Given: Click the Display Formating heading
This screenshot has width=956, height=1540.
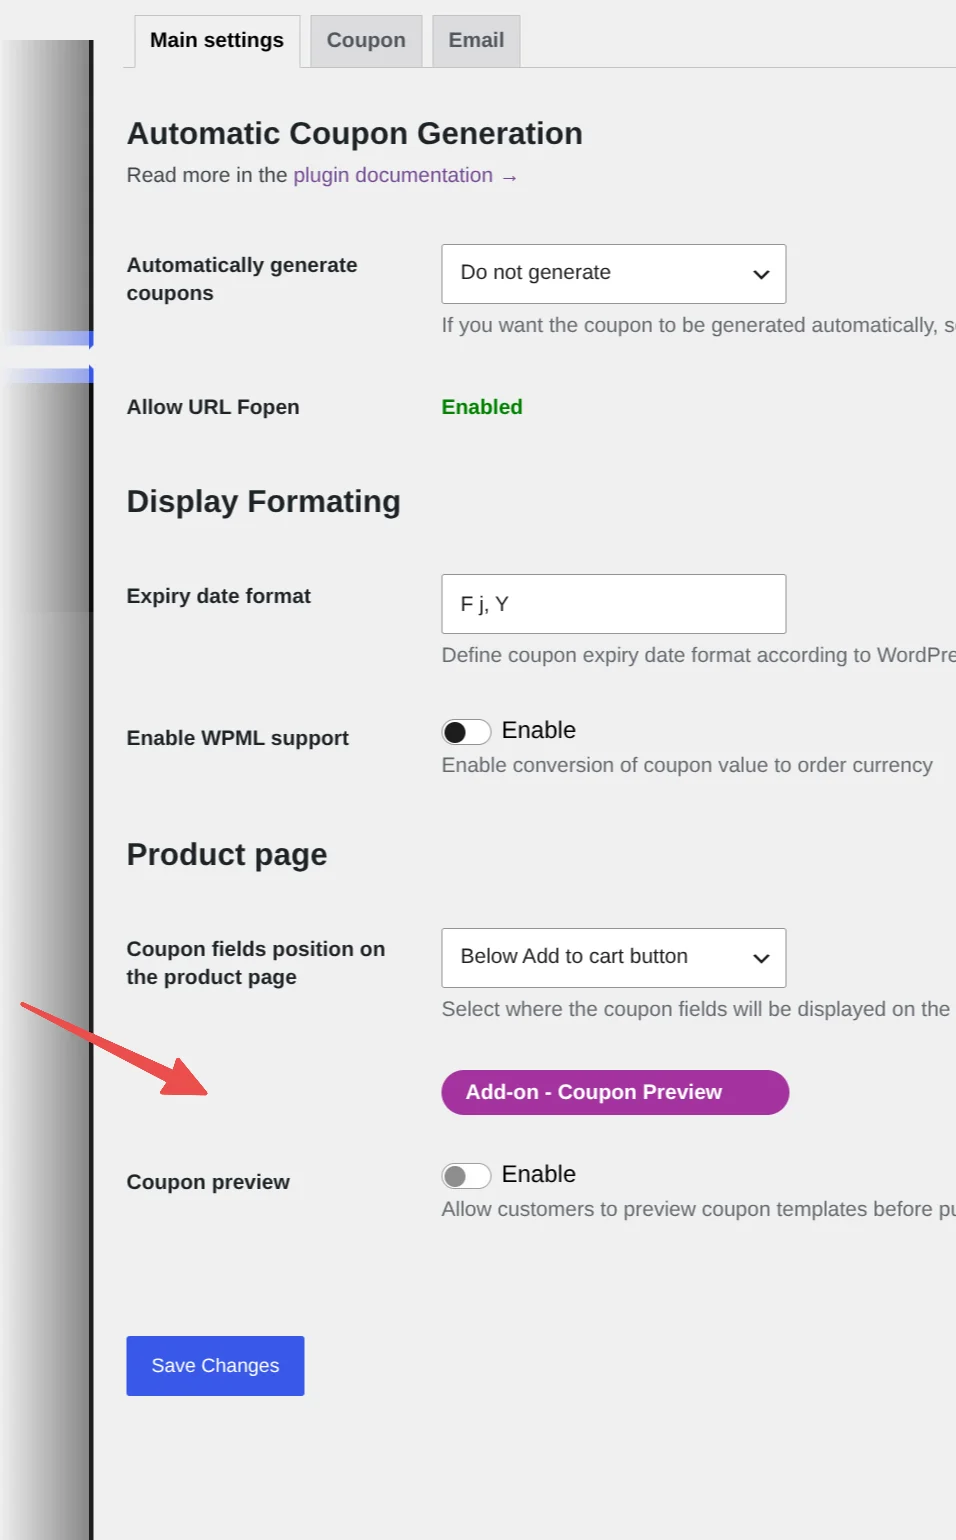Looking at the screenshot, I should [x=263, y=501].
